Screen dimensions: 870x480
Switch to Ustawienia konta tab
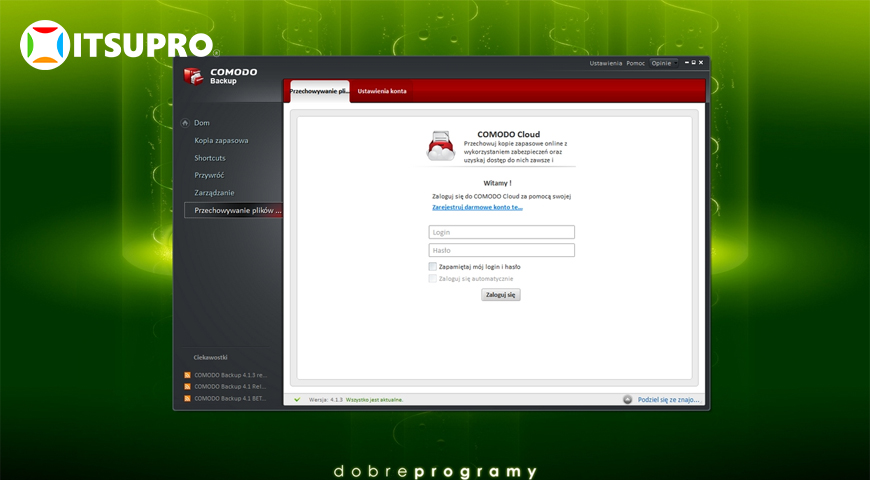382,92
